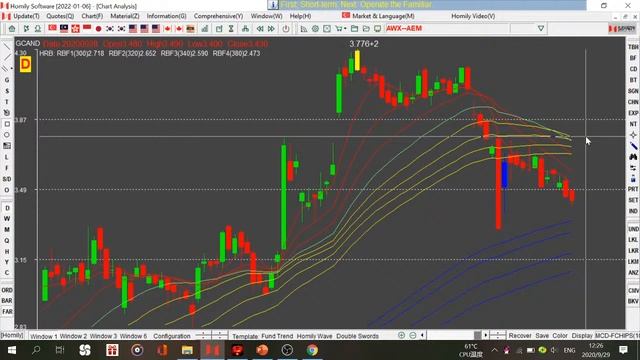The height and width of the screenshot is (360, 640).
Task: Click the crosshair icon in right sidebar
Action: coord(633,135)
